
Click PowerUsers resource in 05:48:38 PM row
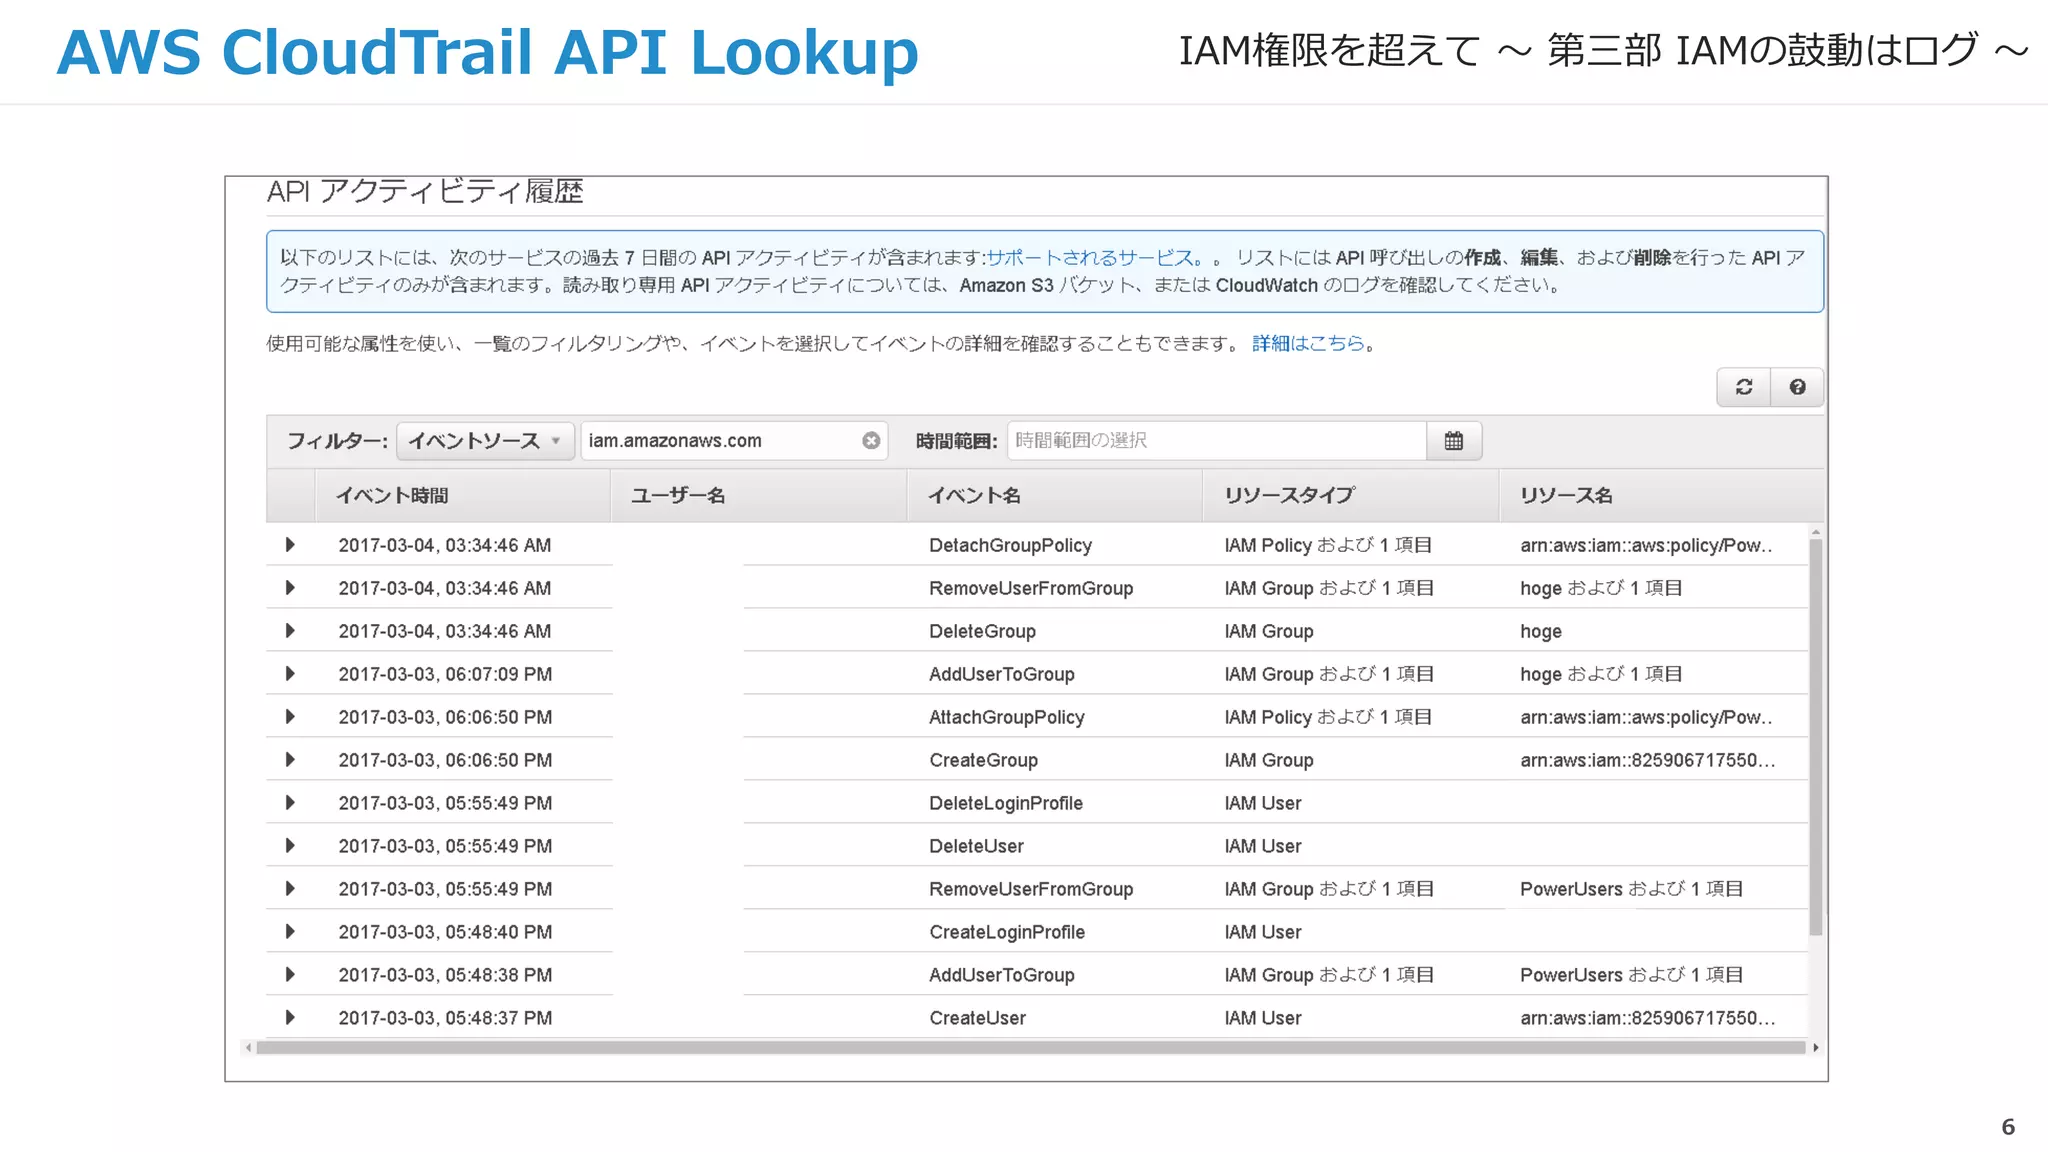tap(1631, 975)
